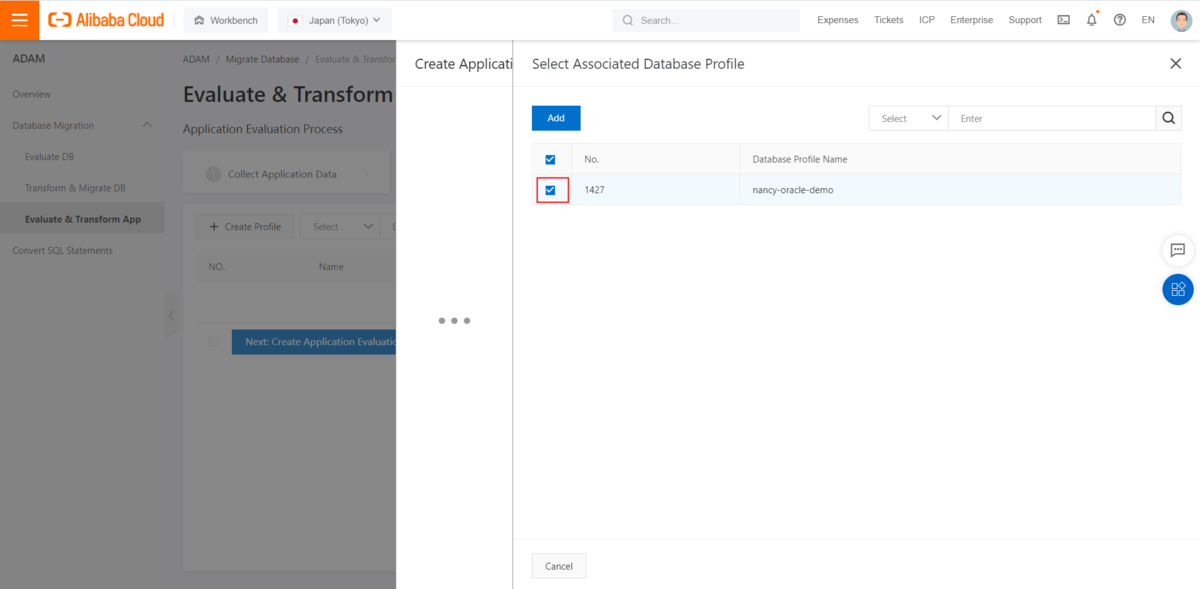Select Evaluate & Transform App sidebar item

coord(82,219)
